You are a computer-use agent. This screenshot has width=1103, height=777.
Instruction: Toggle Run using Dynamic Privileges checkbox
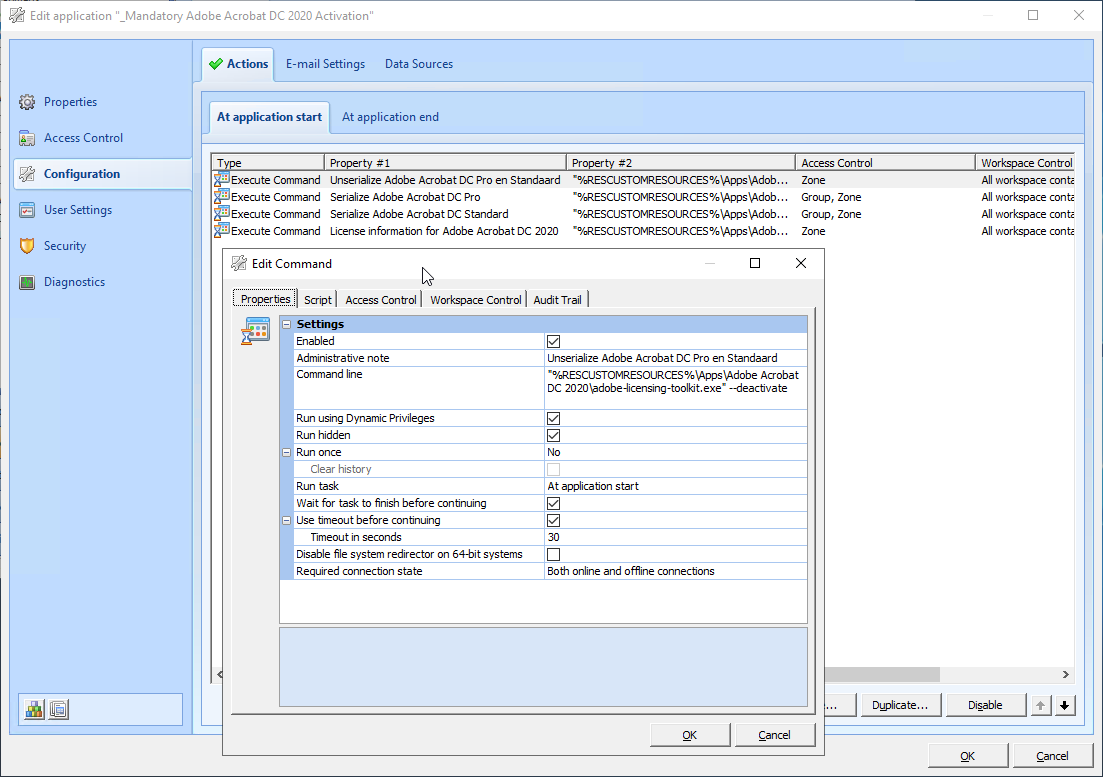(x=553, y=418)
